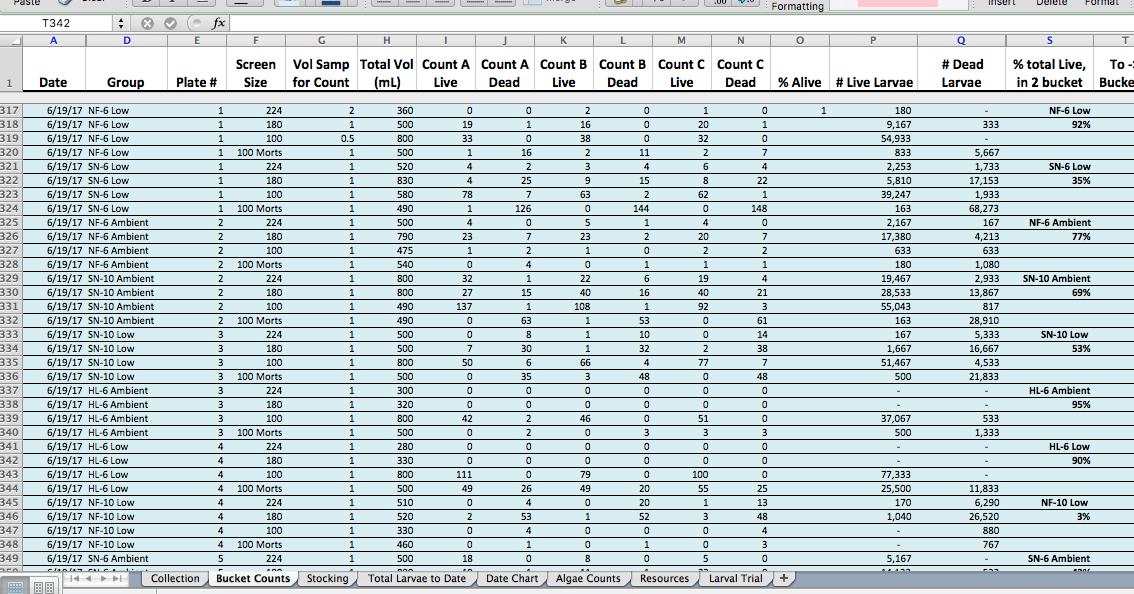1134x594 pixels.
Task: Click the 100 Morts cell in row 320
Action: (255, 153)
